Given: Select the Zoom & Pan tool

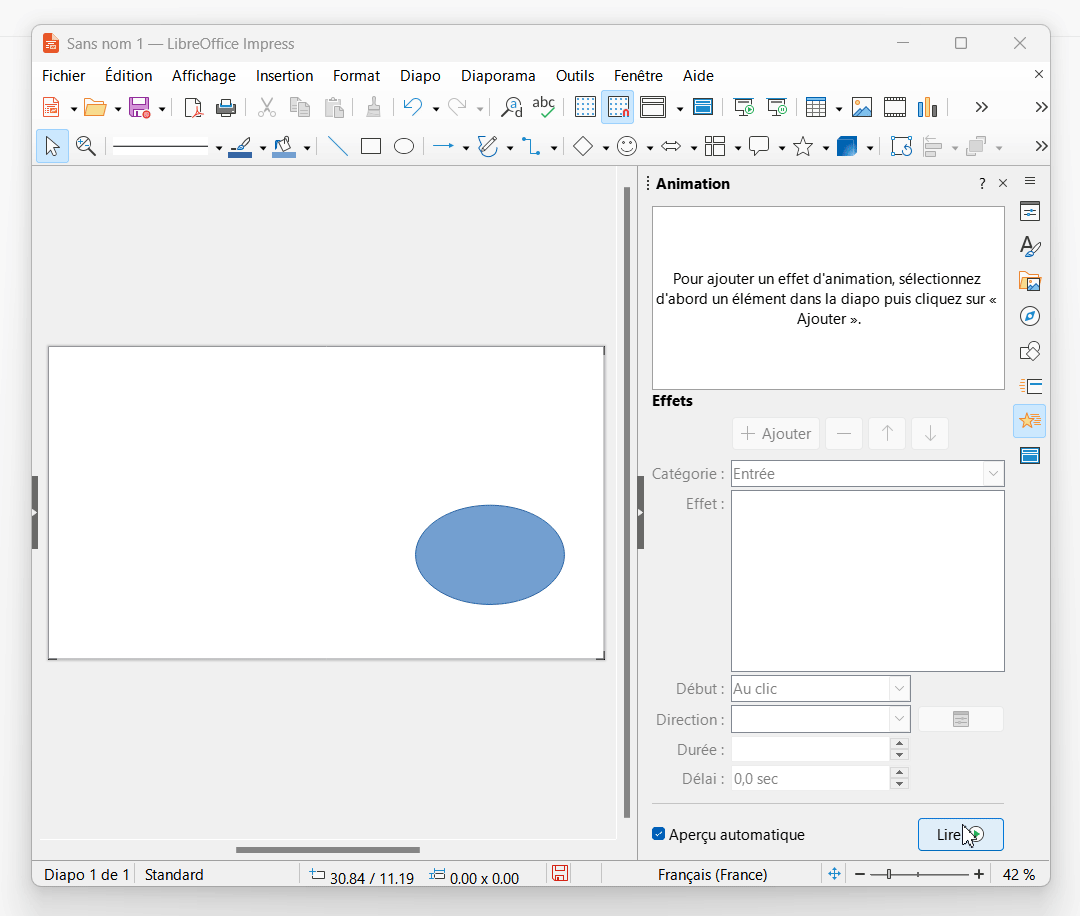Looking at the screenshot, I should 85,146.
